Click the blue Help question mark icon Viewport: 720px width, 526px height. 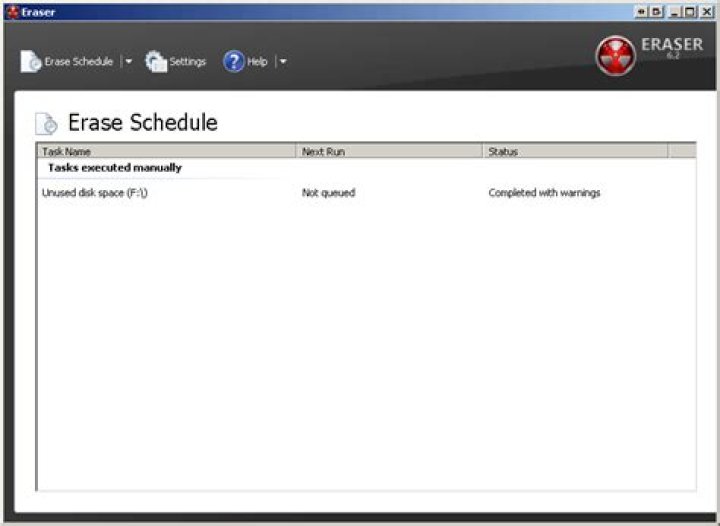(234, 62)
